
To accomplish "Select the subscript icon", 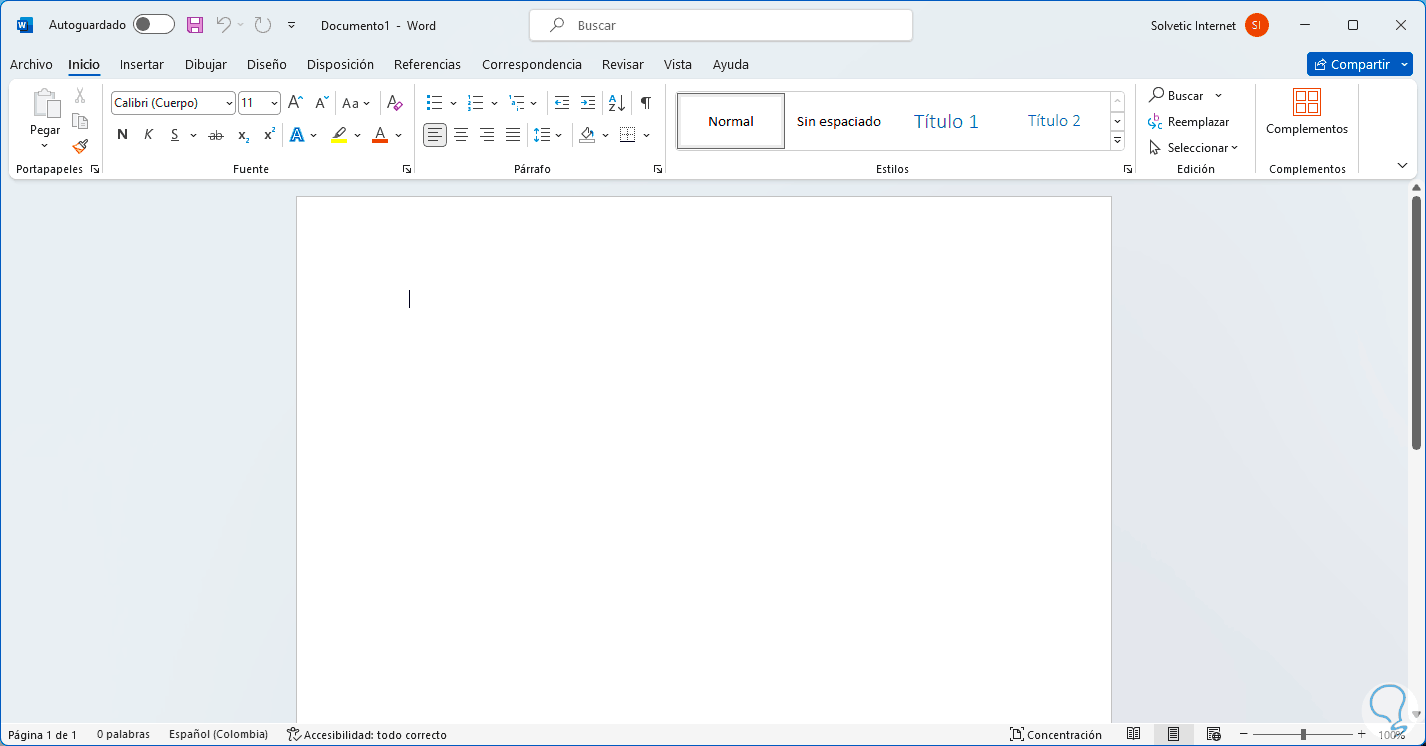I will (x=241, y=134).
